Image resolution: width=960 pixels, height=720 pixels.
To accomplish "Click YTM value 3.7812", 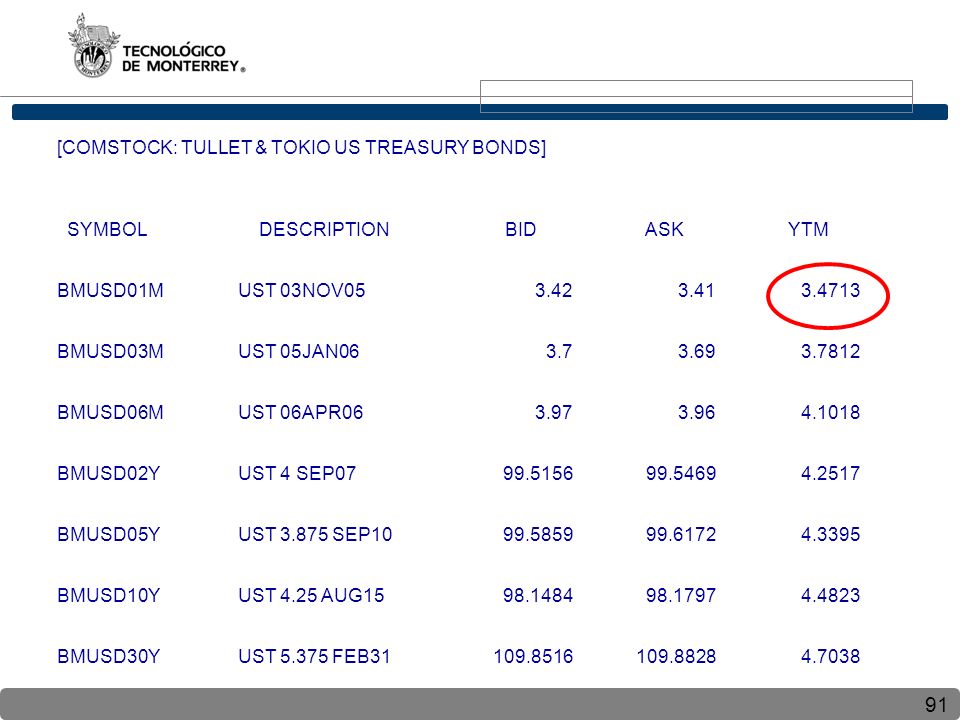I will (830, 351).
